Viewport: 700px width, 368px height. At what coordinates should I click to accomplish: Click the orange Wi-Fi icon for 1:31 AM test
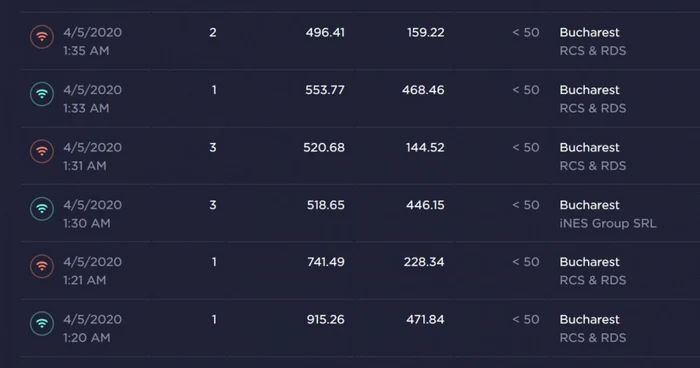(x=42, y=151)
